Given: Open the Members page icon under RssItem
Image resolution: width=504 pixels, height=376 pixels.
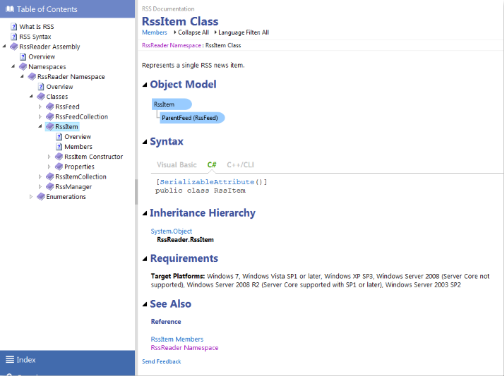Looking at the screenshot, I should pyautogui.click(x=59, y=147).
